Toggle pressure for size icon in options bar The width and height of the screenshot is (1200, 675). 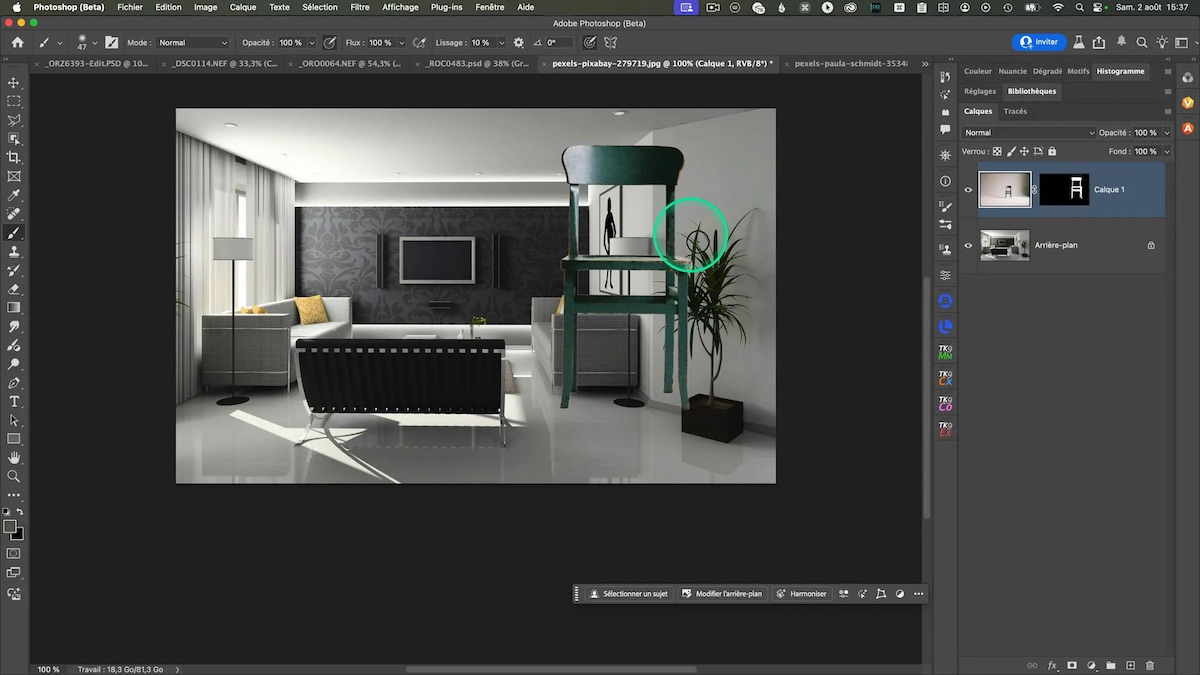[x=589, y=43]
